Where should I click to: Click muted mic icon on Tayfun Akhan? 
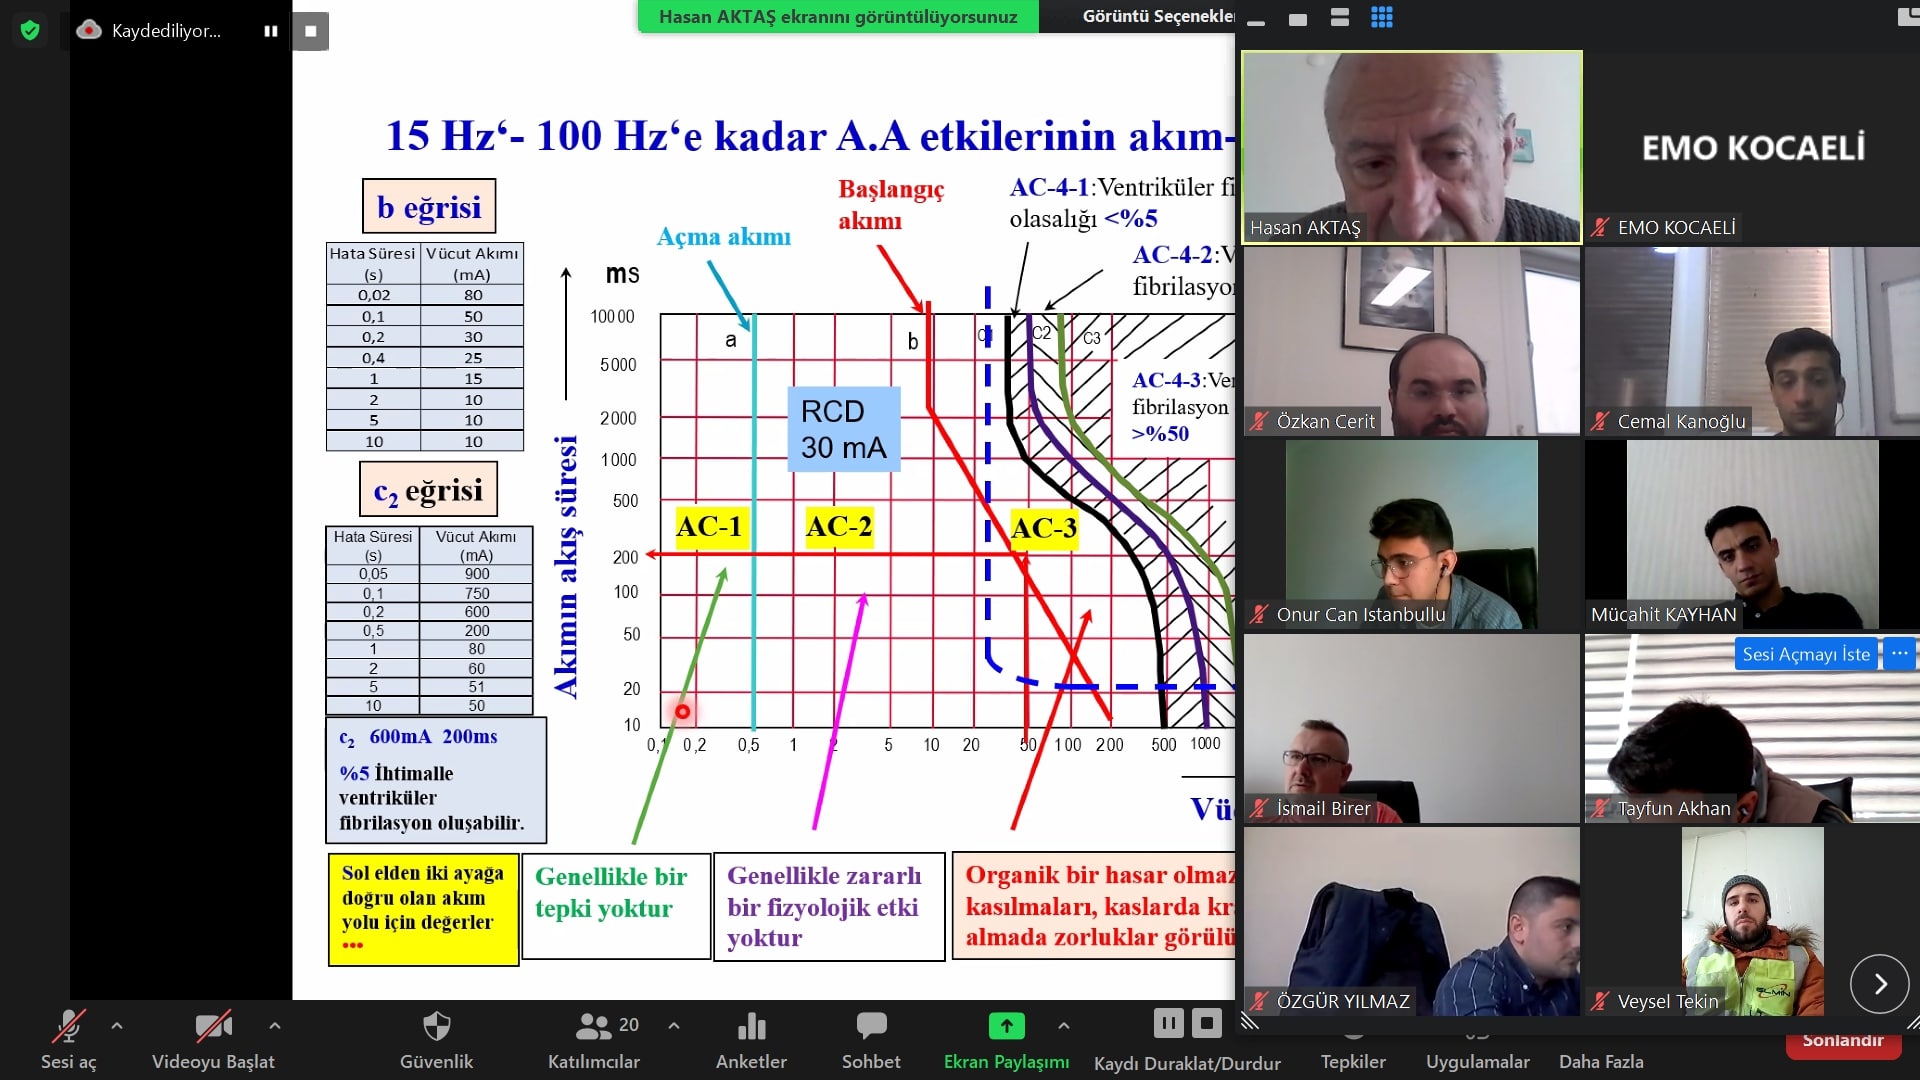[1601, 809]
